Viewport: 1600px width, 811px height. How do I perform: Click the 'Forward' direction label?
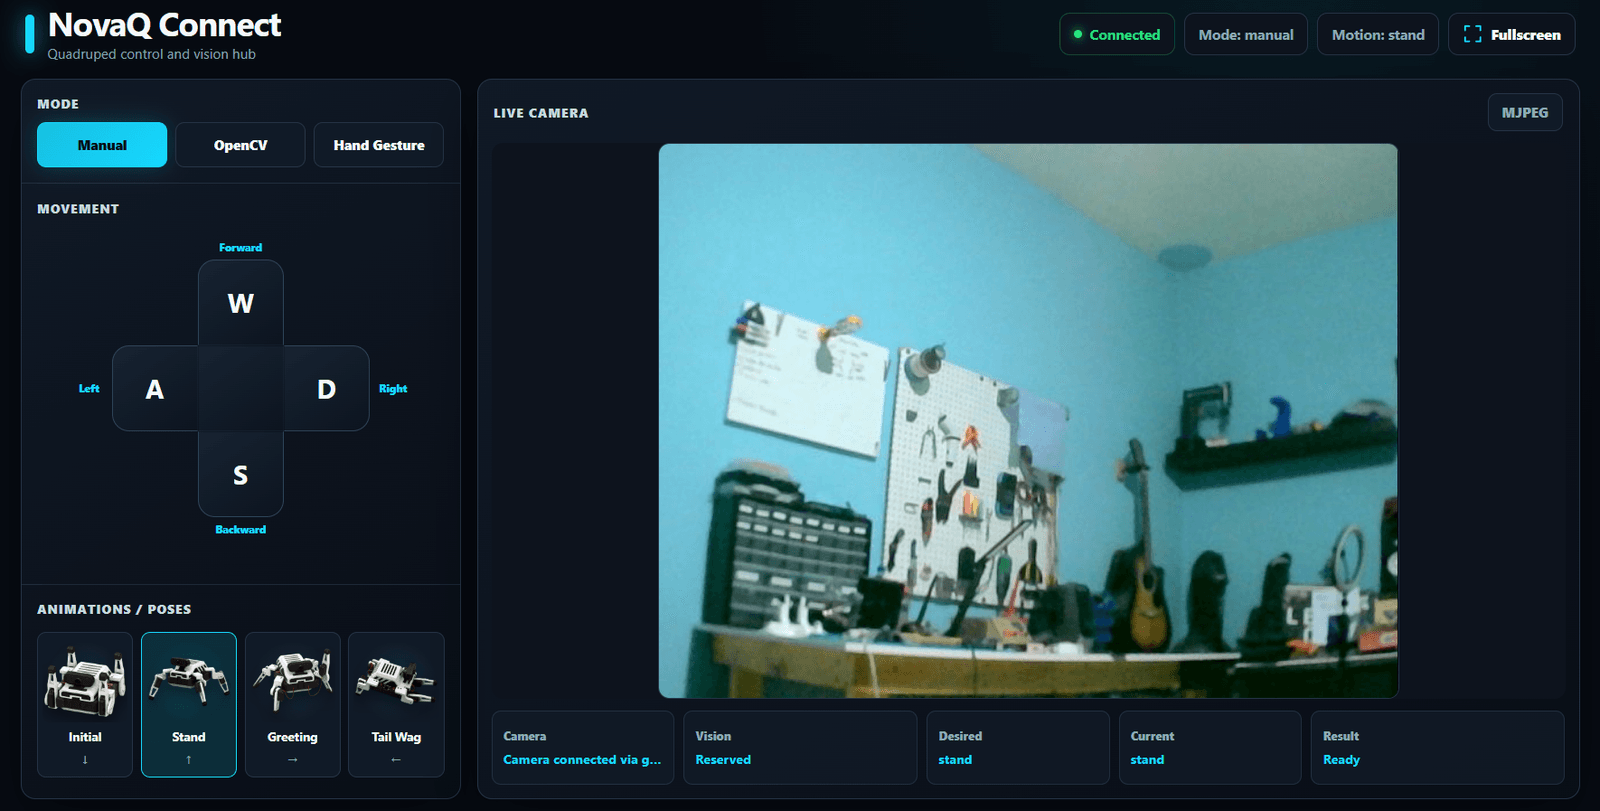tap(241, 248)
